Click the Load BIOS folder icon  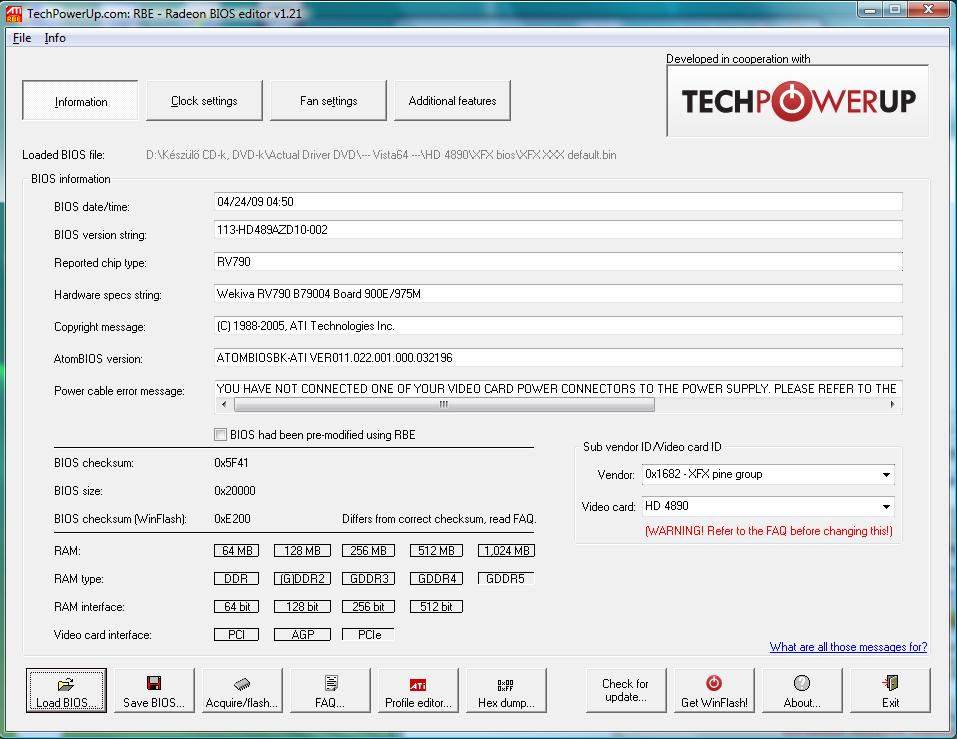[x=66, y=684]
